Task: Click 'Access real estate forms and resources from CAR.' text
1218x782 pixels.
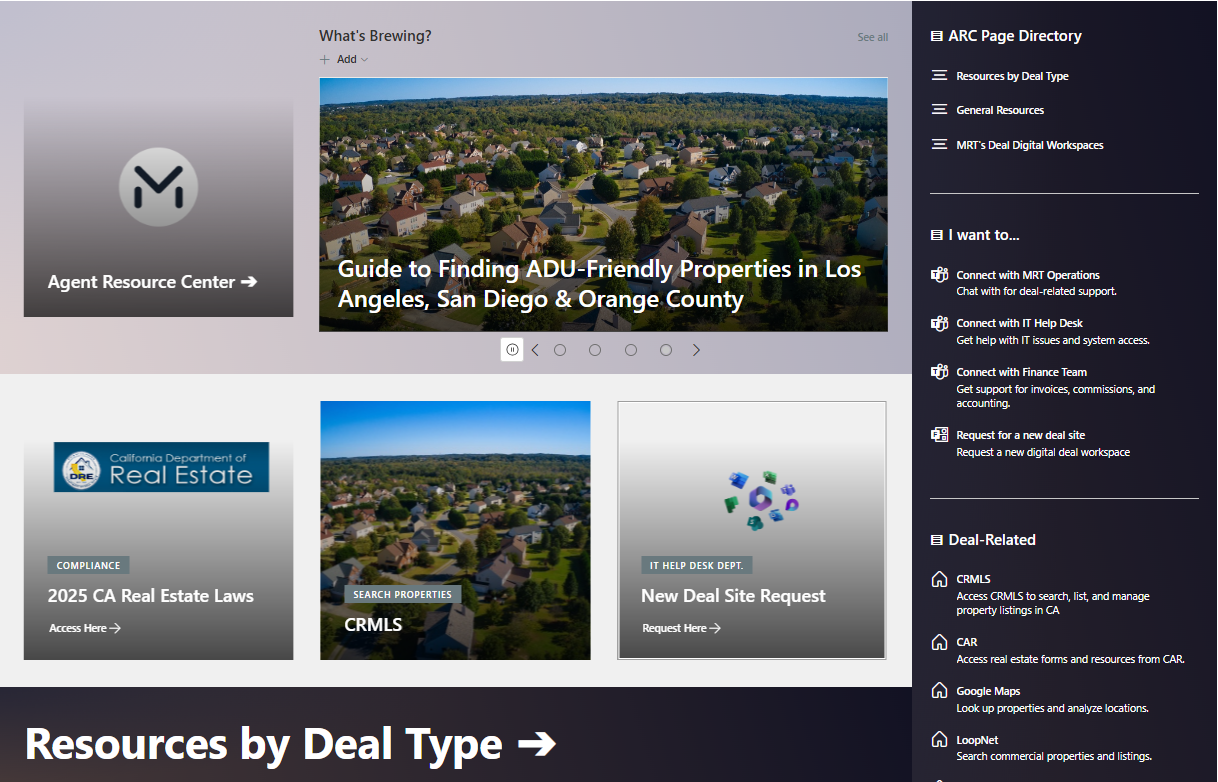Action: pos(1070,659)
